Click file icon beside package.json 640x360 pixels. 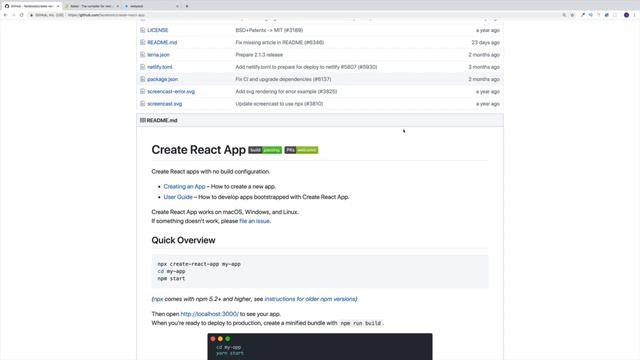point(142,79)
